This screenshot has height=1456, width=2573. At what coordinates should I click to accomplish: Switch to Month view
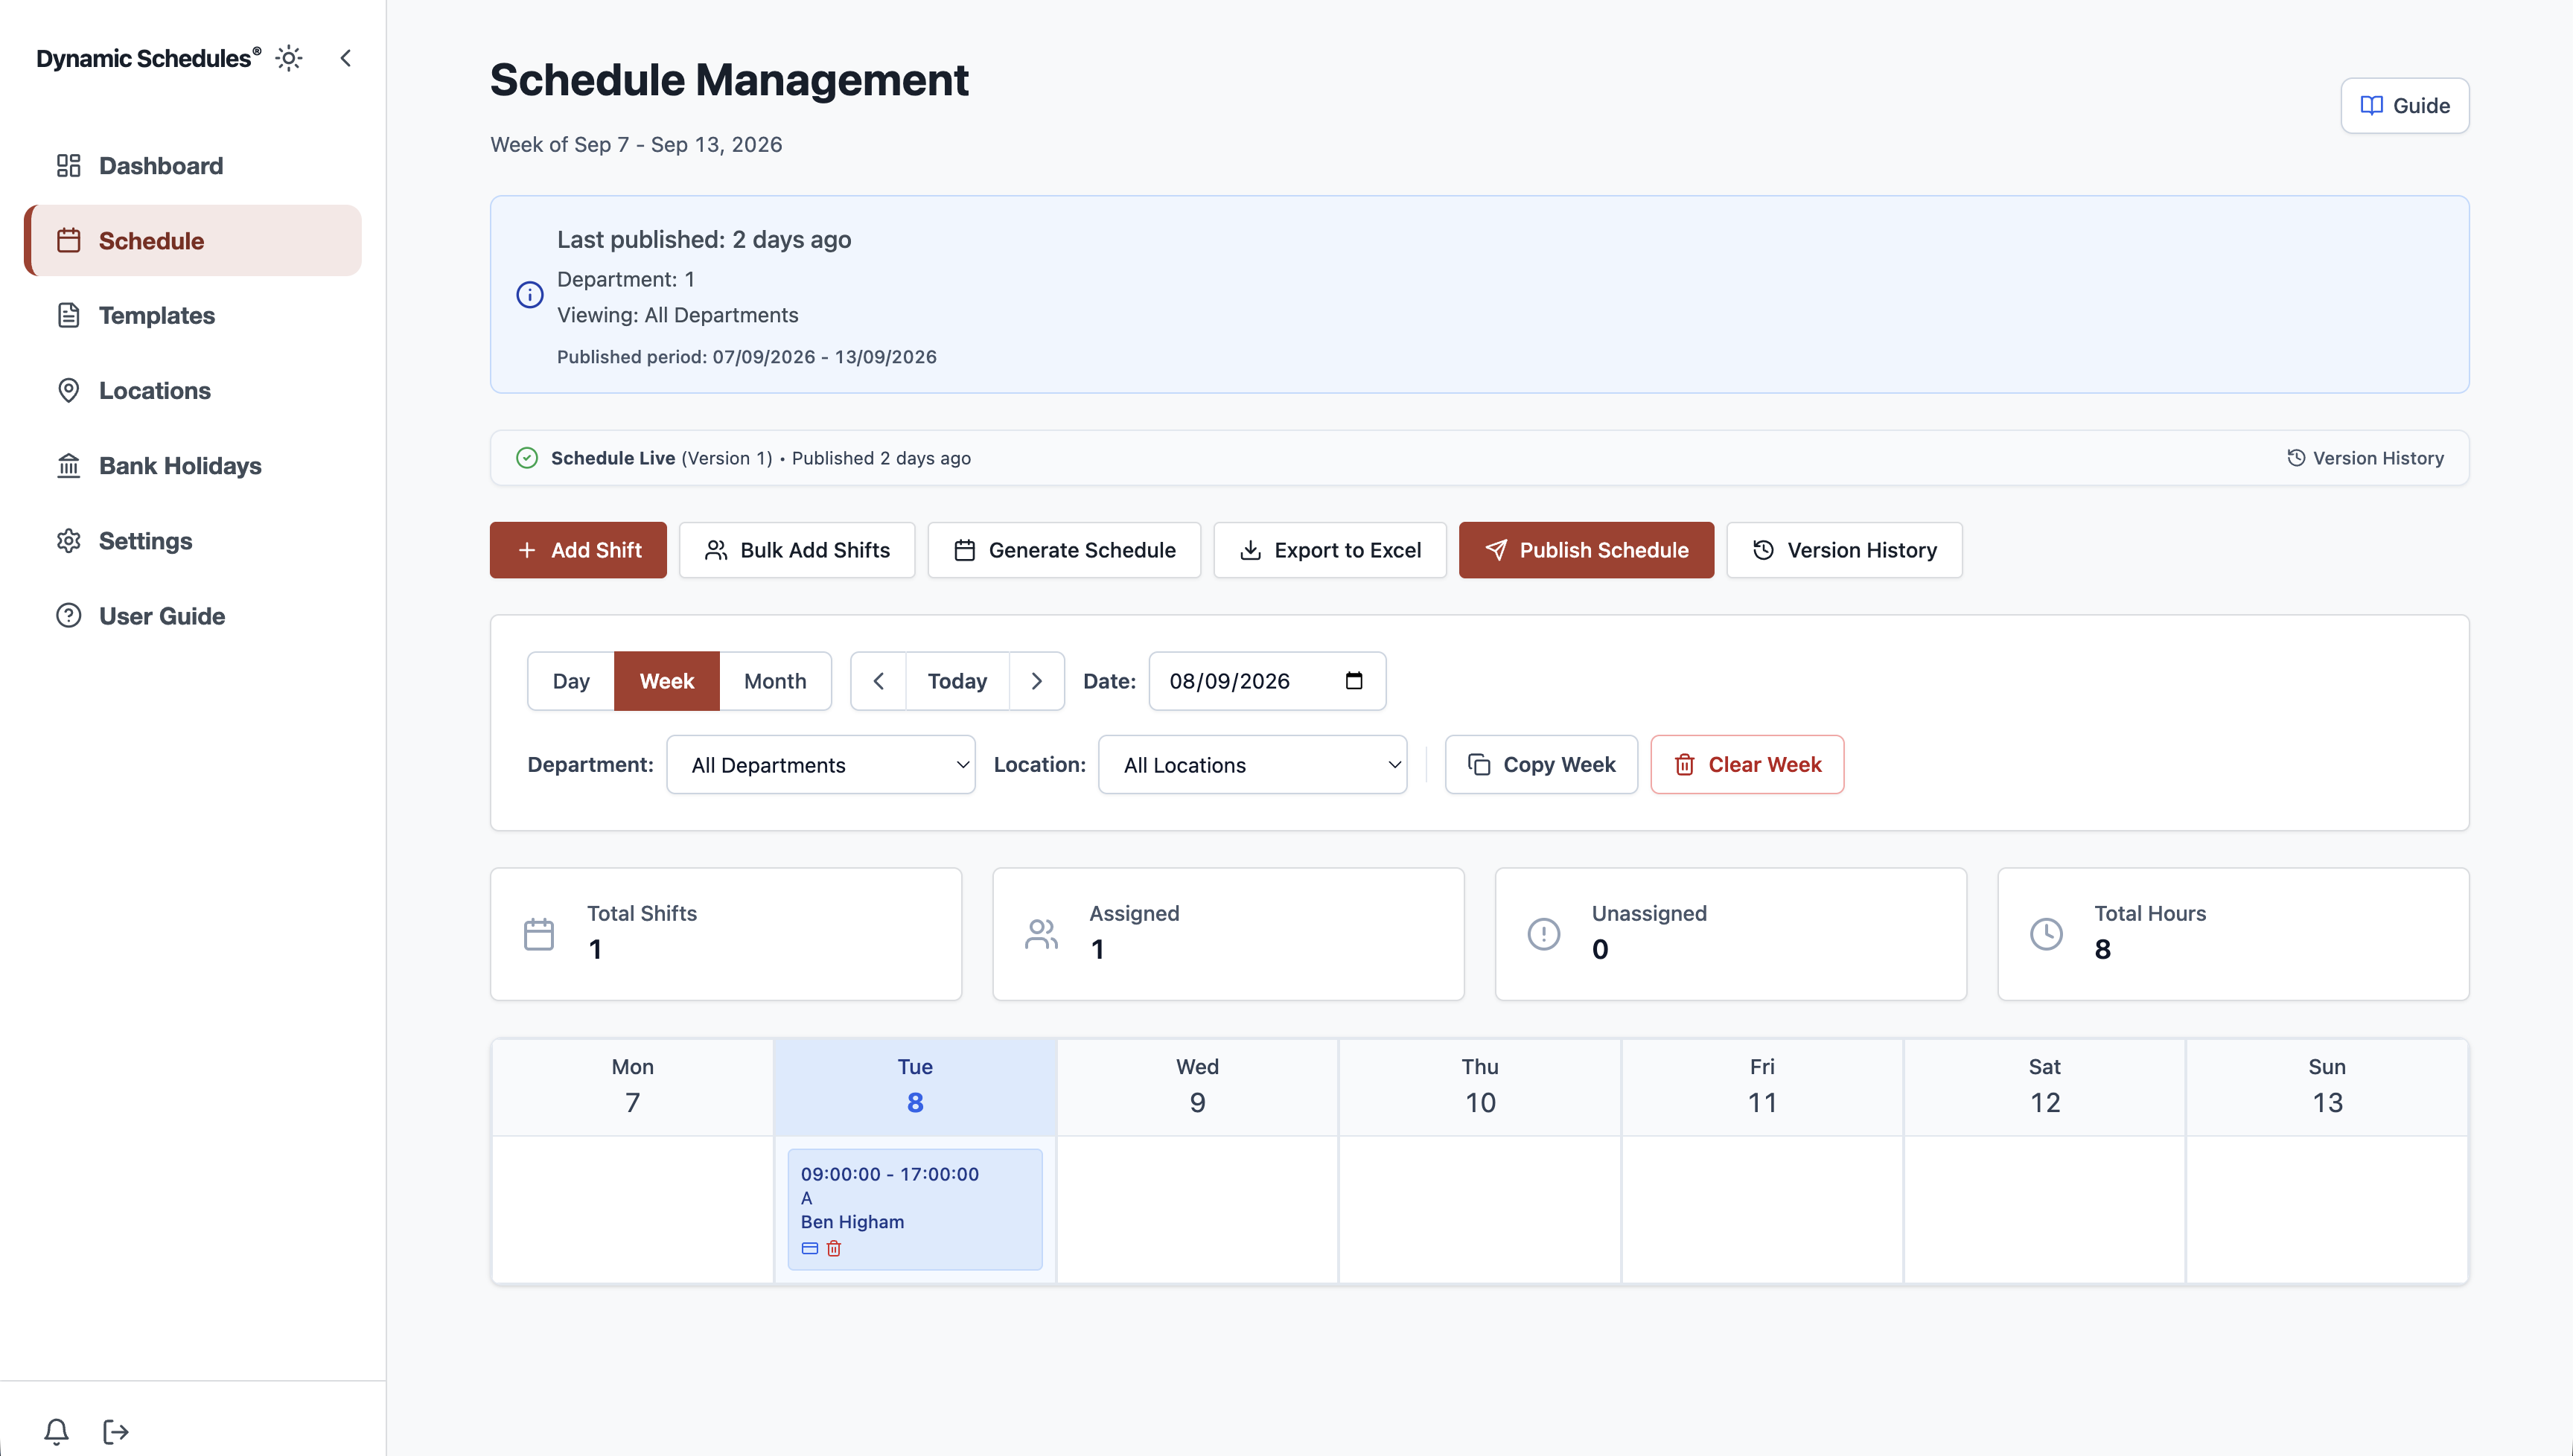coord(775,681)
